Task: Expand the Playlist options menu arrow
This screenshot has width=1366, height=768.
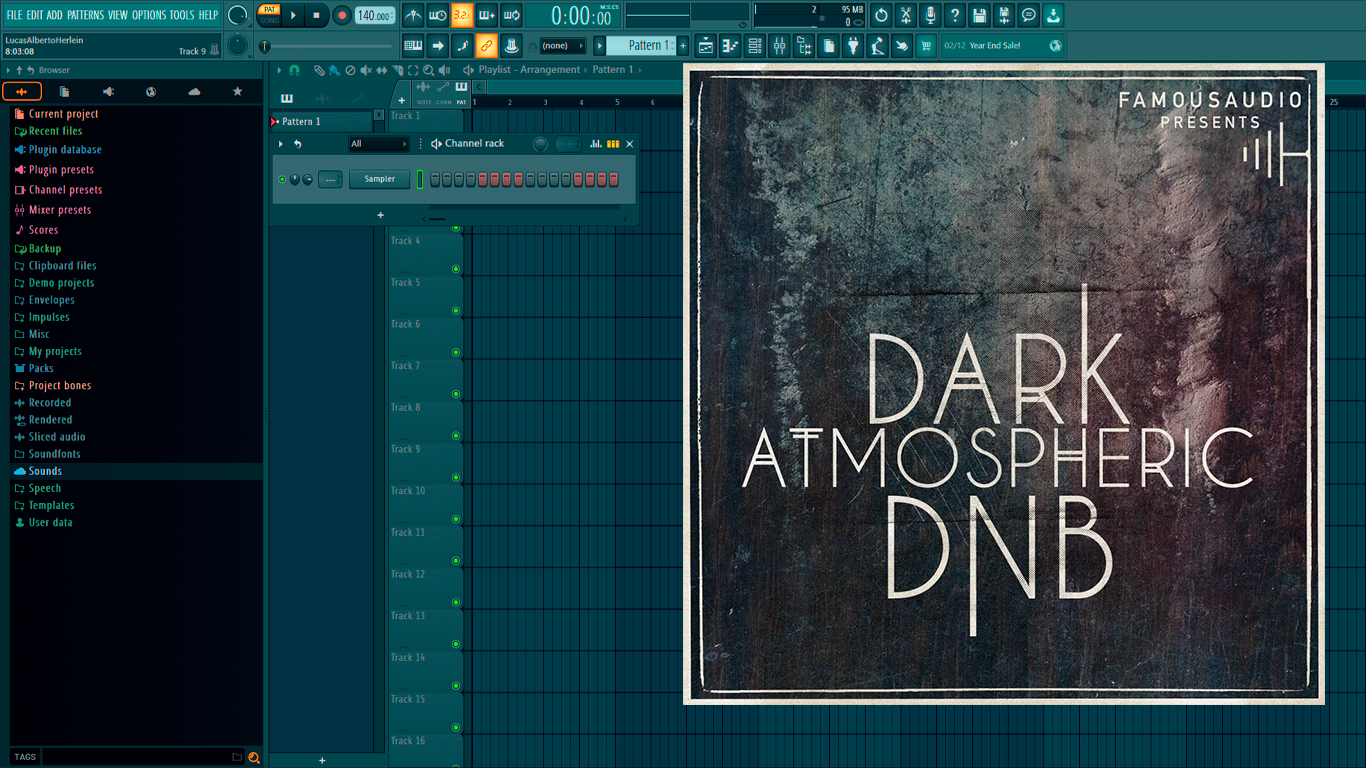Action: pos(280,70)
